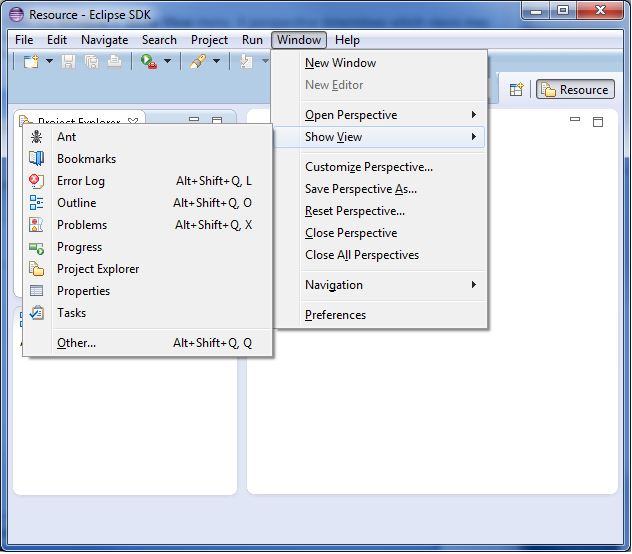Expand the Show View submenu
Screen dimensions: 632x554
(379, 137)
